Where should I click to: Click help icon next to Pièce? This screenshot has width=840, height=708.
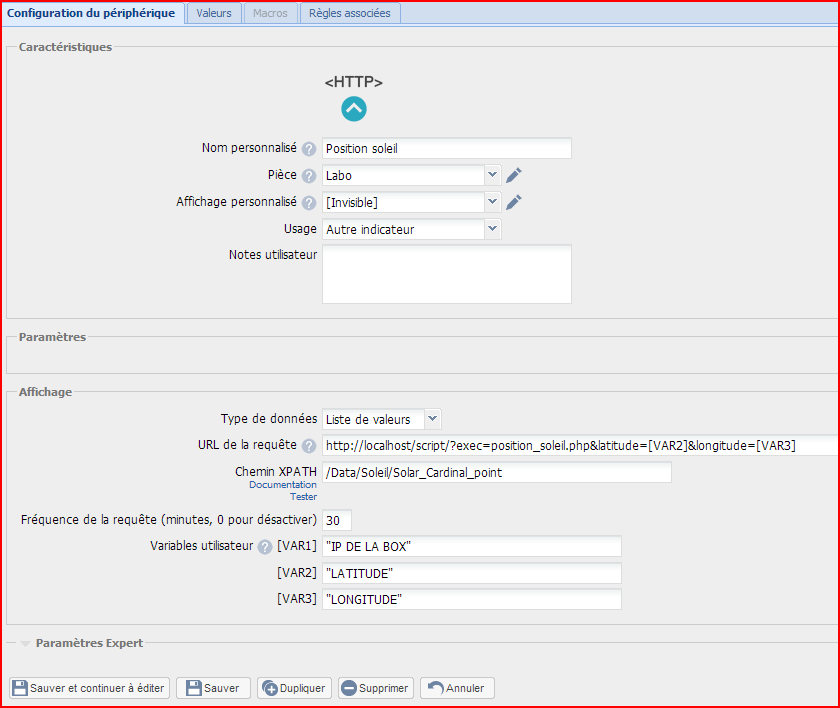[x=309, y=176]
